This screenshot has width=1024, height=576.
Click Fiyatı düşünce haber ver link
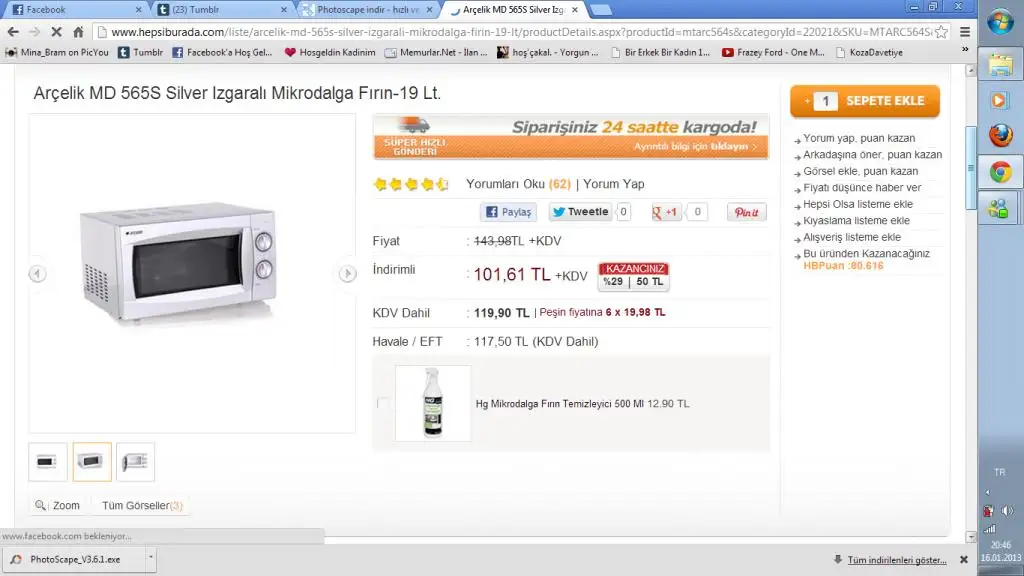pyautogui.click(x=862, y=187)
